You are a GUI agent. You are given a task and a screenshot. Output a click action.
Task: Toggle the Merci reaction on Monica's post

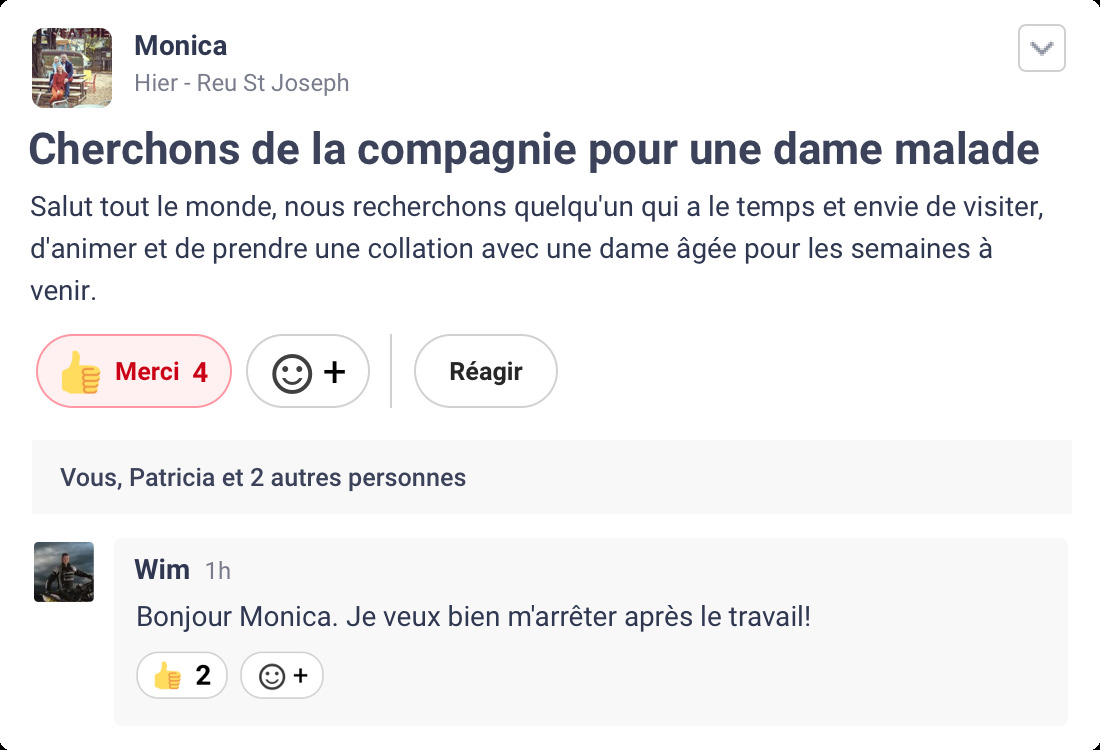(134, 371)
